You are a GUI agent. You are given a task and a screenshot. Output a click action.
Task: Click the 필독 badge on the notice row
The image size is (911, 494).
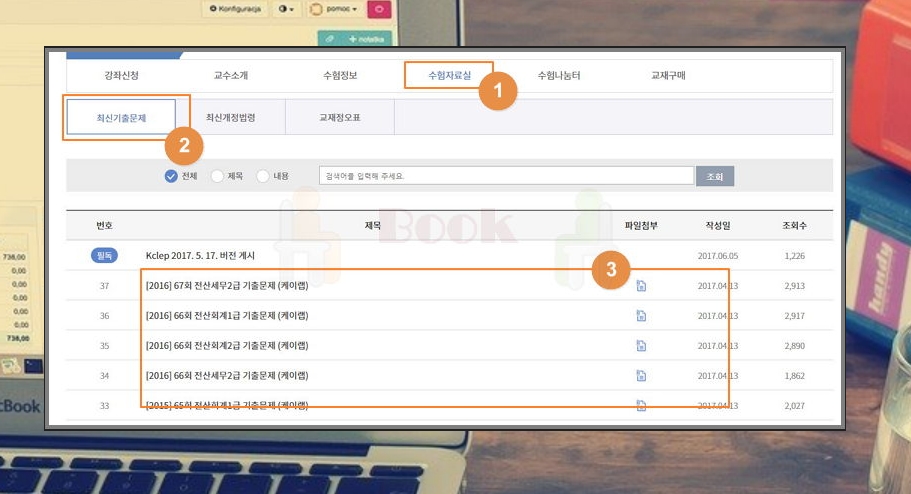[104, 256]
